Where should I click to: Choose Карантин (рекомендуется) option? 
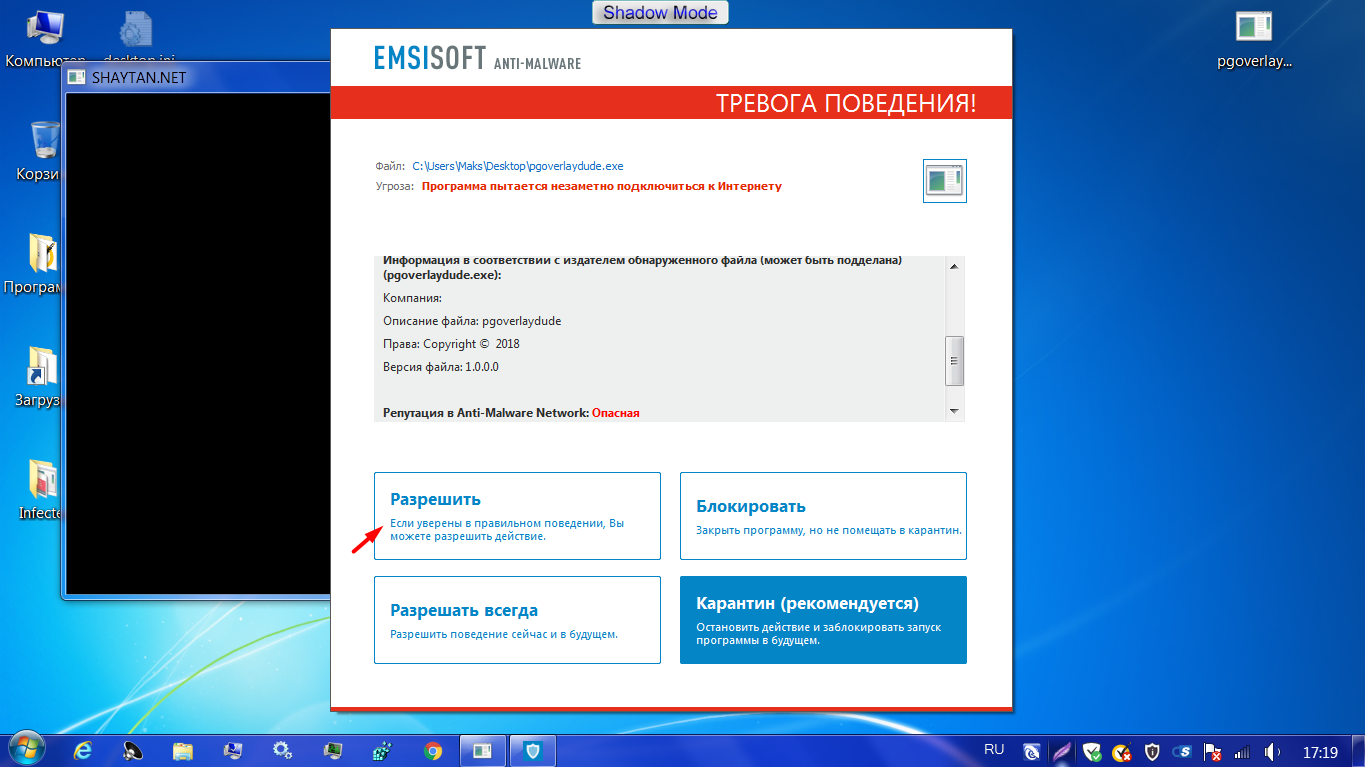click(823, 620)
